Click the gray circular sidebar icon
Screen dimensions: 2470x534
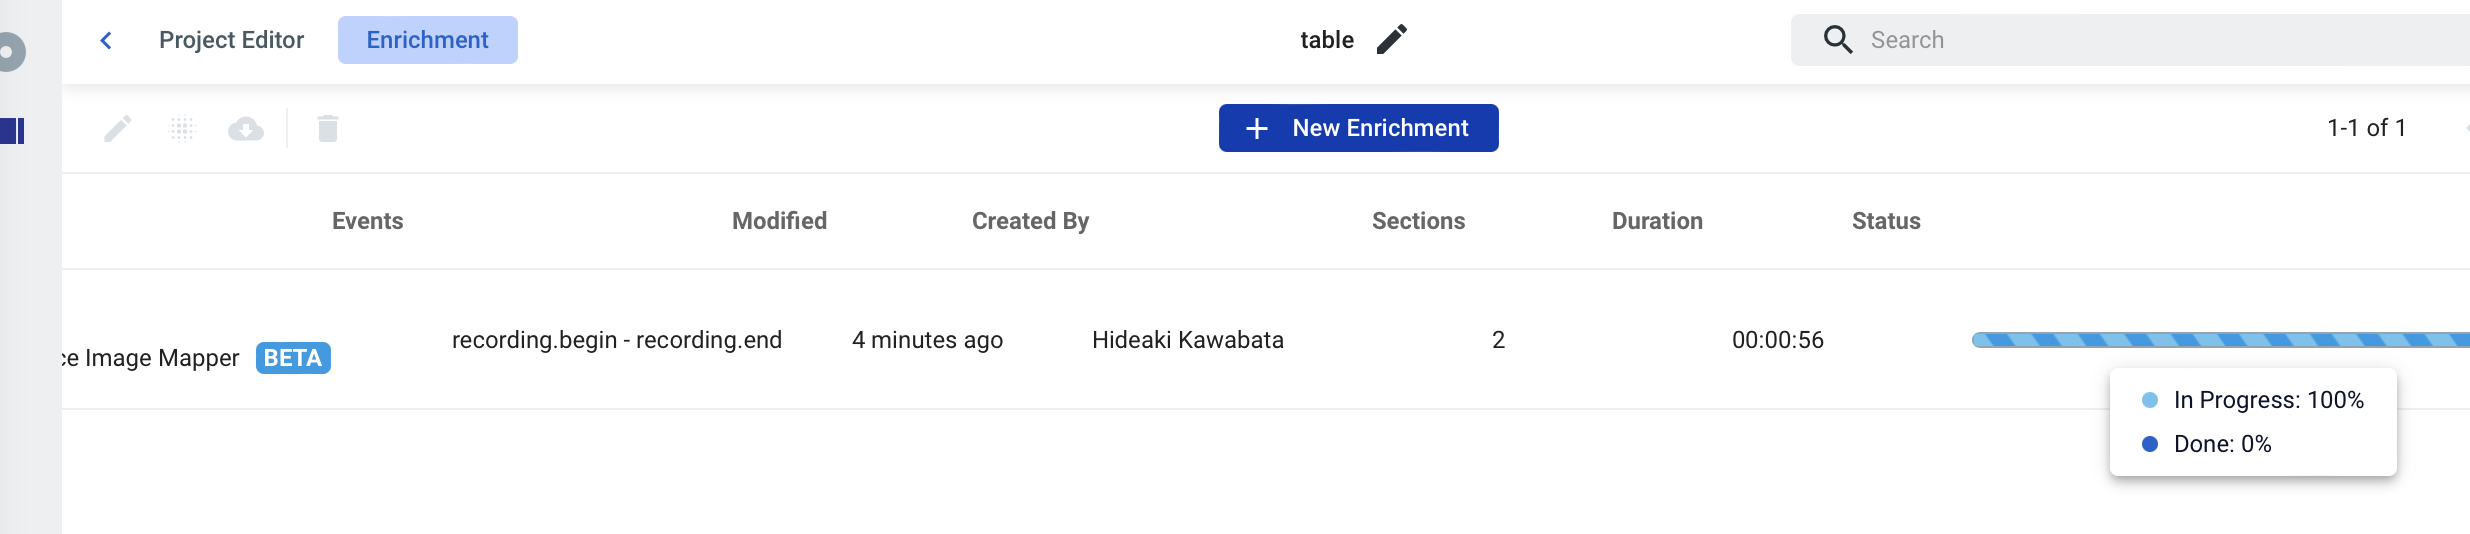point(11,52)
